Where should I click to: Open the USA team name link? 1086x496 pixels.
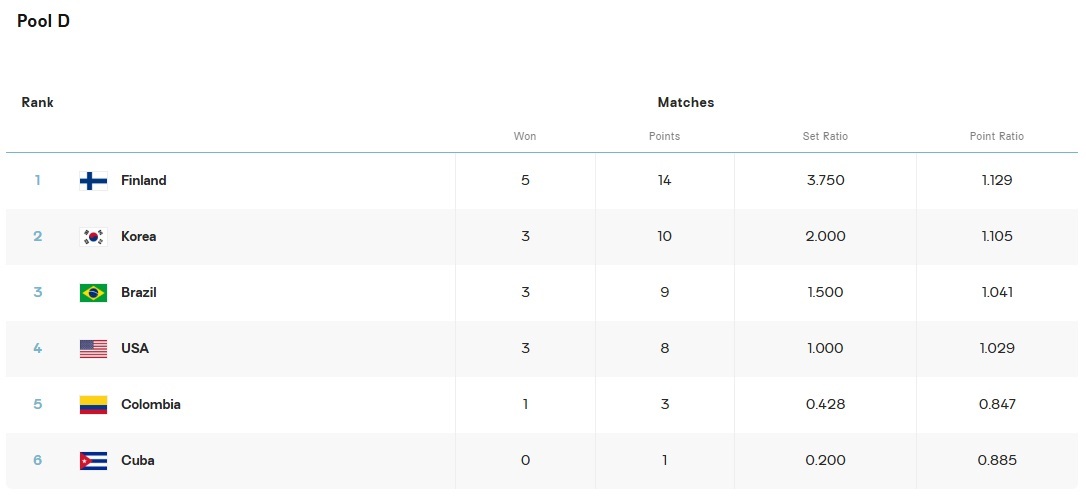(135, 349)
